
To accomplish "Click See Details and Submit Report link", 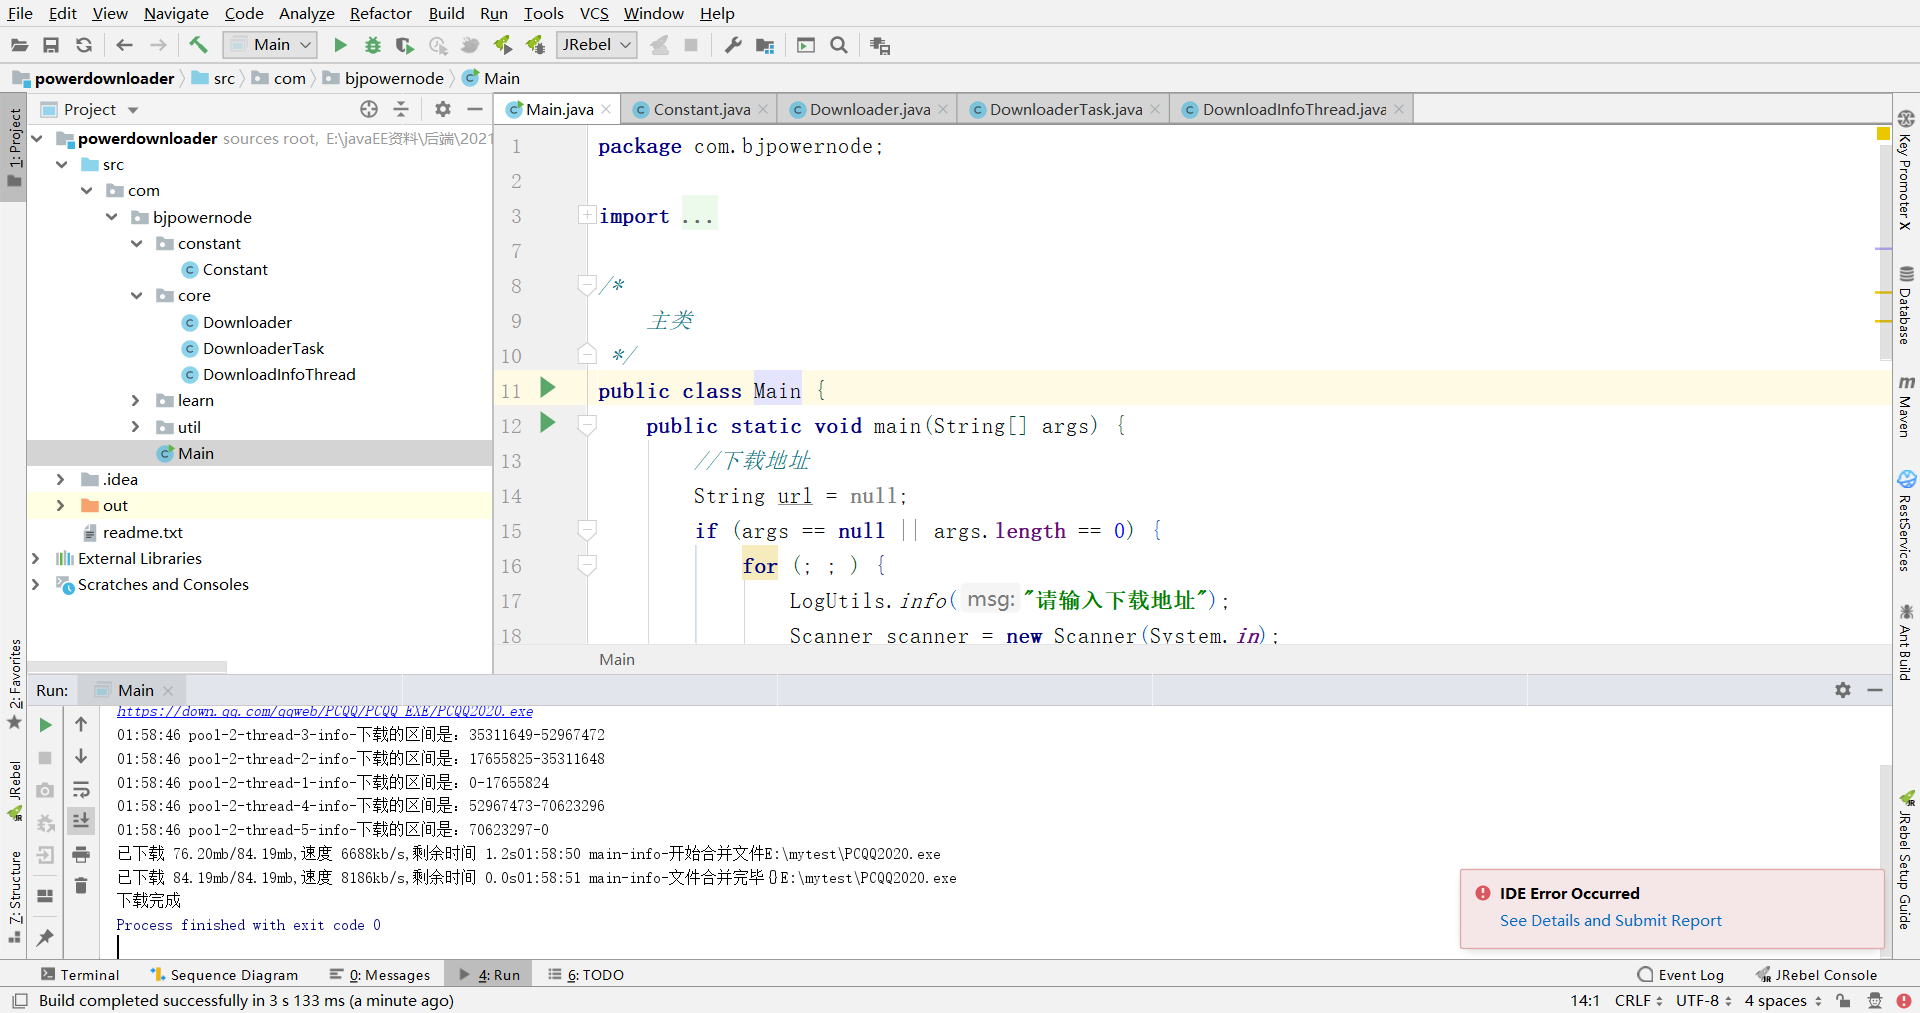I will pos(1610,920).
